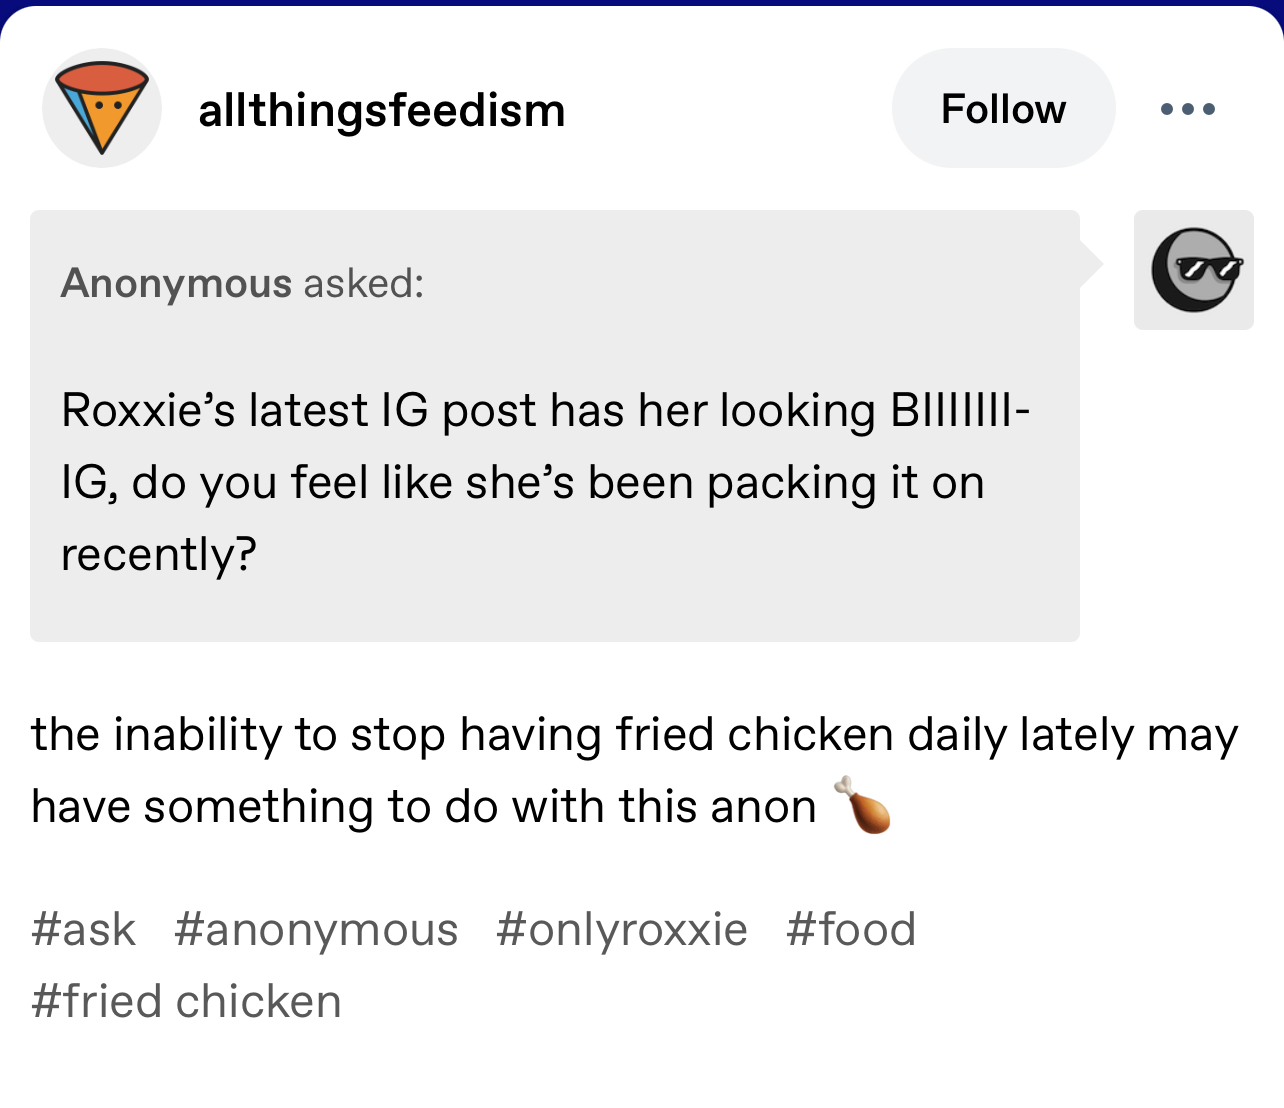Open the #fried chicken tag

point(187,1001)
